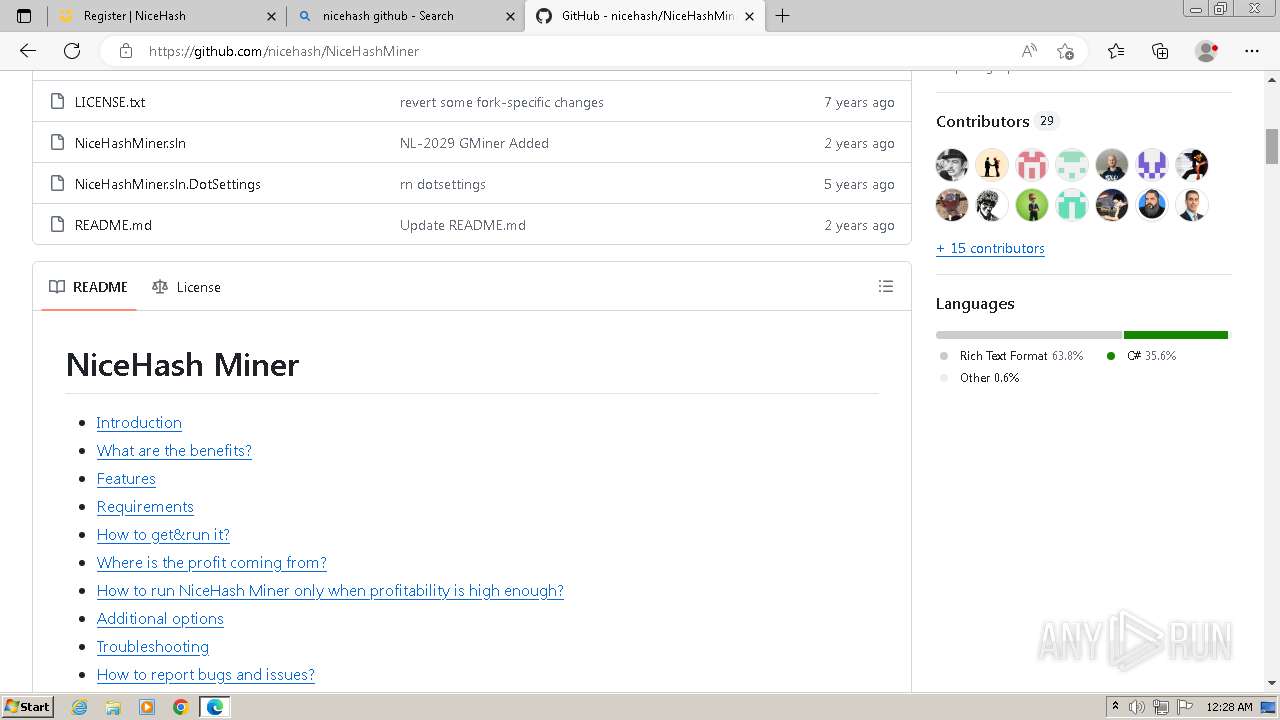Show hidden tray icons arrow

click(x=1115, y=707)
